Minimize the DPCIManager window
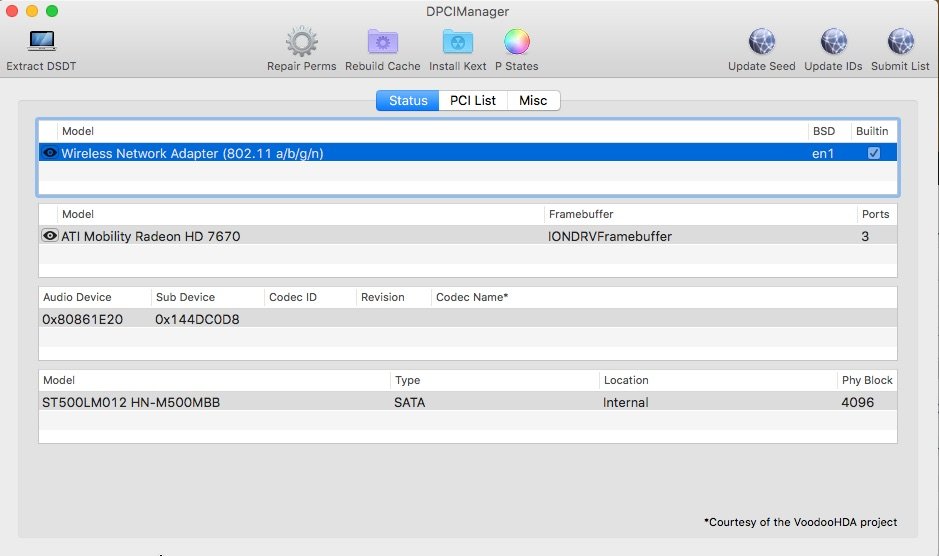The image size is (939, 556). tap(32, 11)
